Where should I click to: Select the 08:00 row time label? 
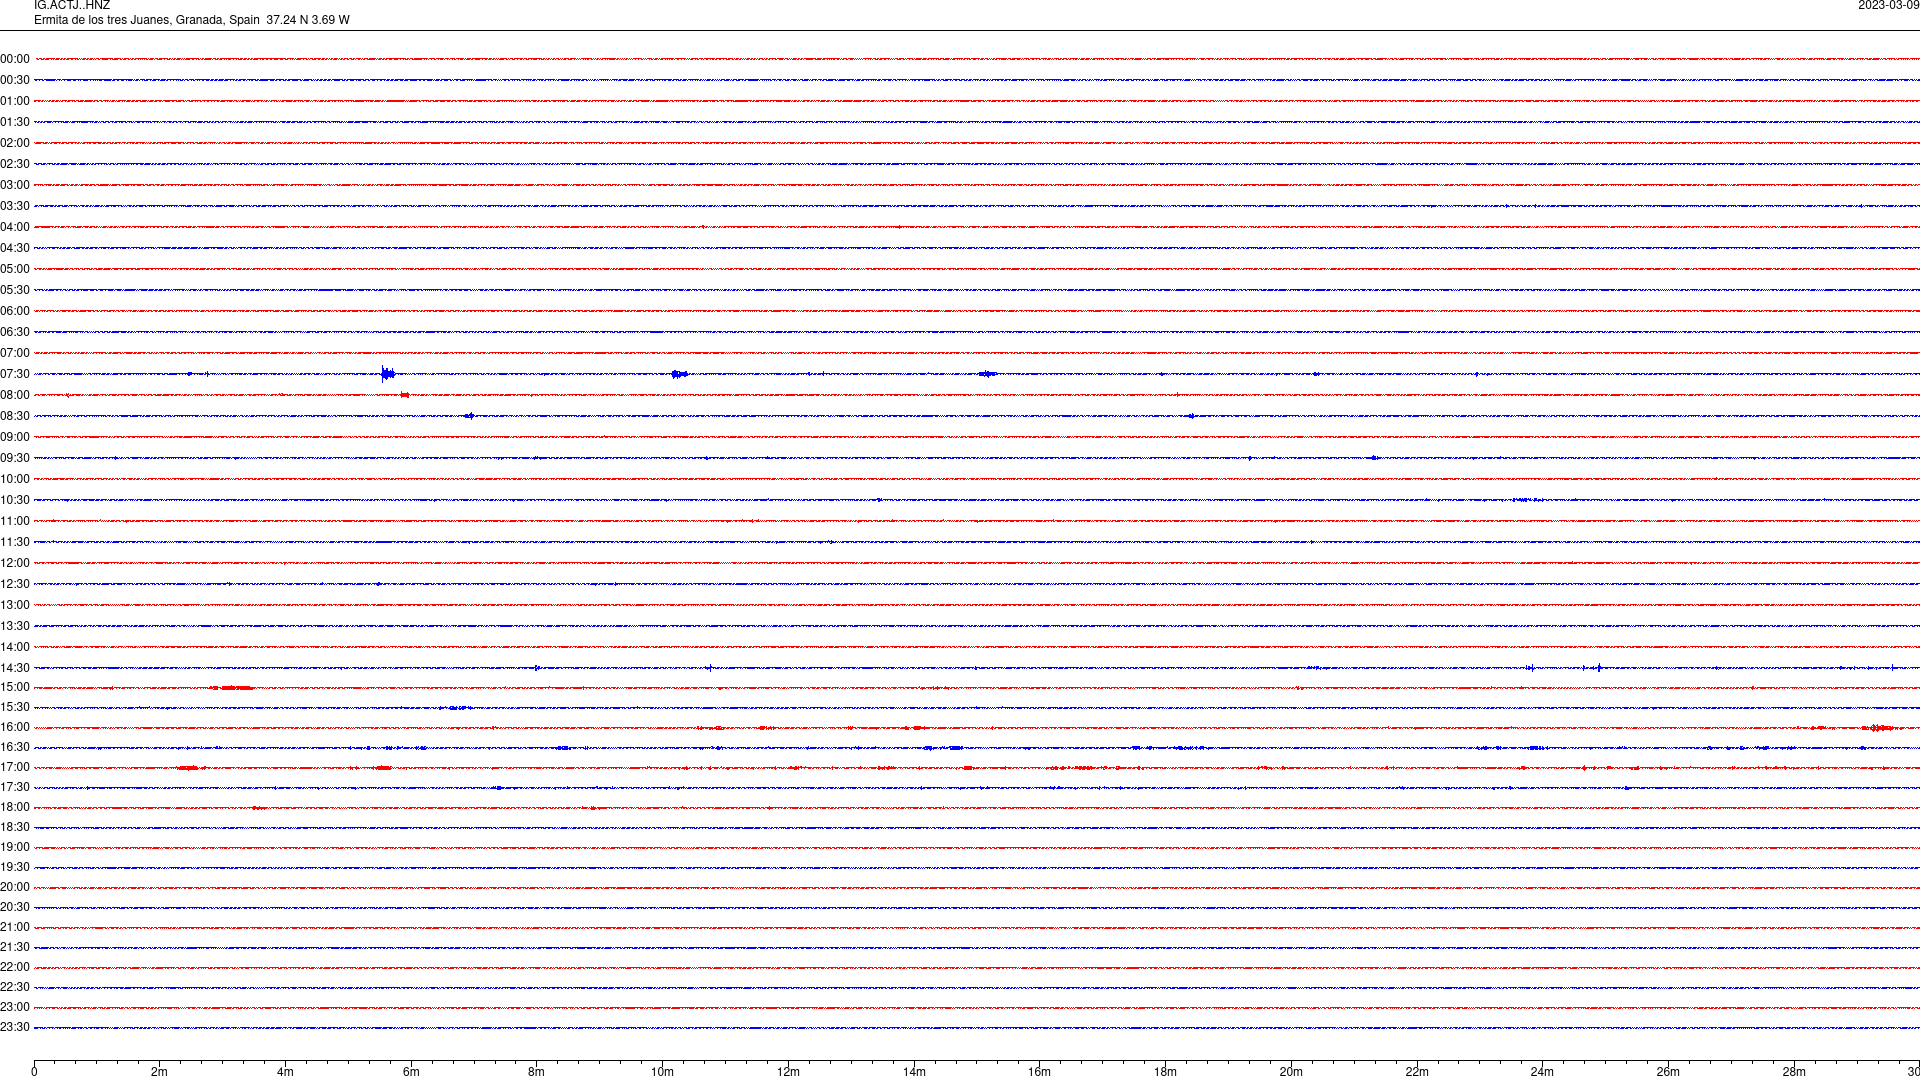pyautogui.click(x=15, y=395)
